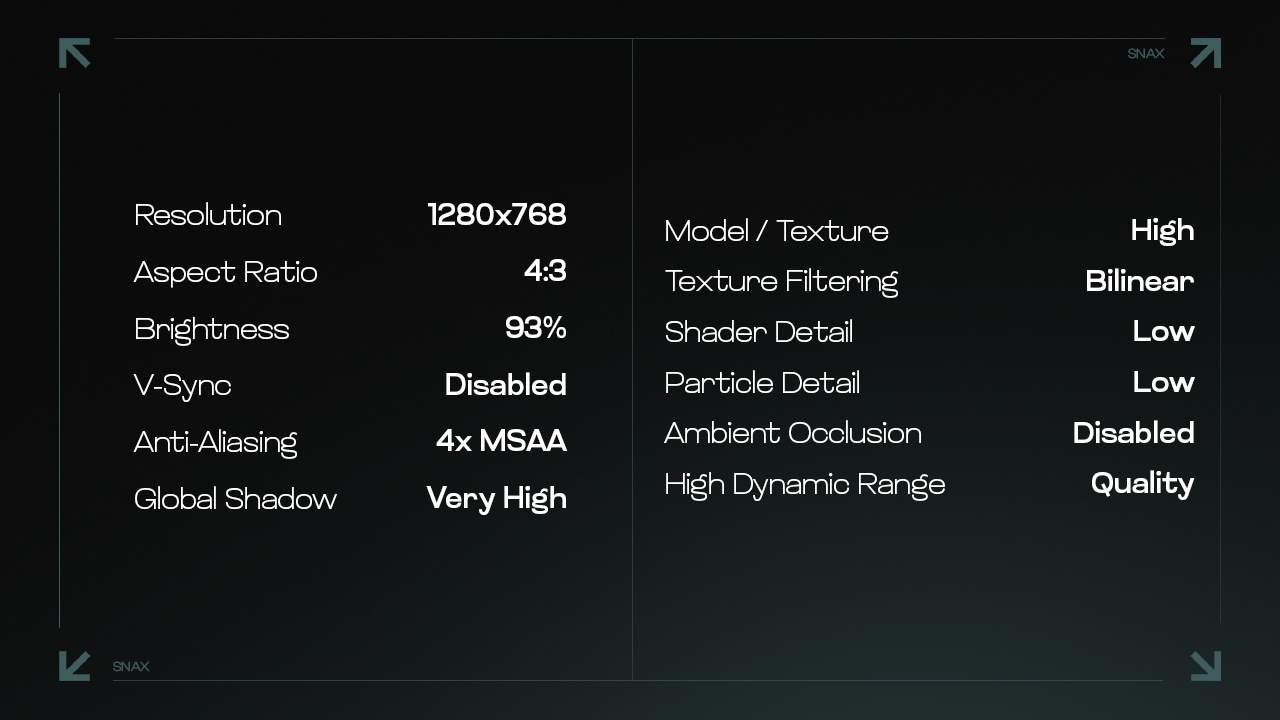Click the Quality HDR value
Viewport: 1280px width, 720px height.
click(1142, 485)
